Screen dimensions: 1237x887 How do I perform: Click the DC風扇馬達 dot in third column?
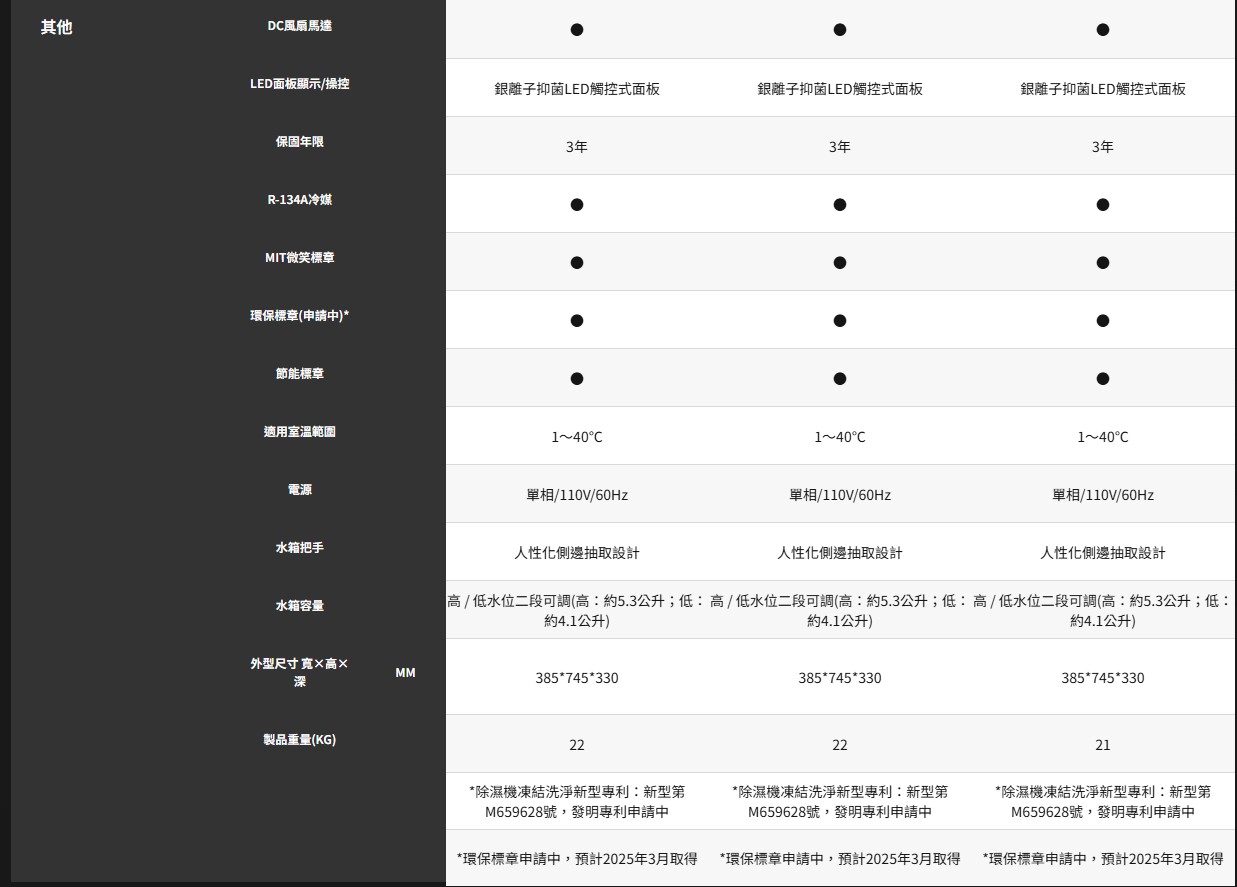point(1103,30)
